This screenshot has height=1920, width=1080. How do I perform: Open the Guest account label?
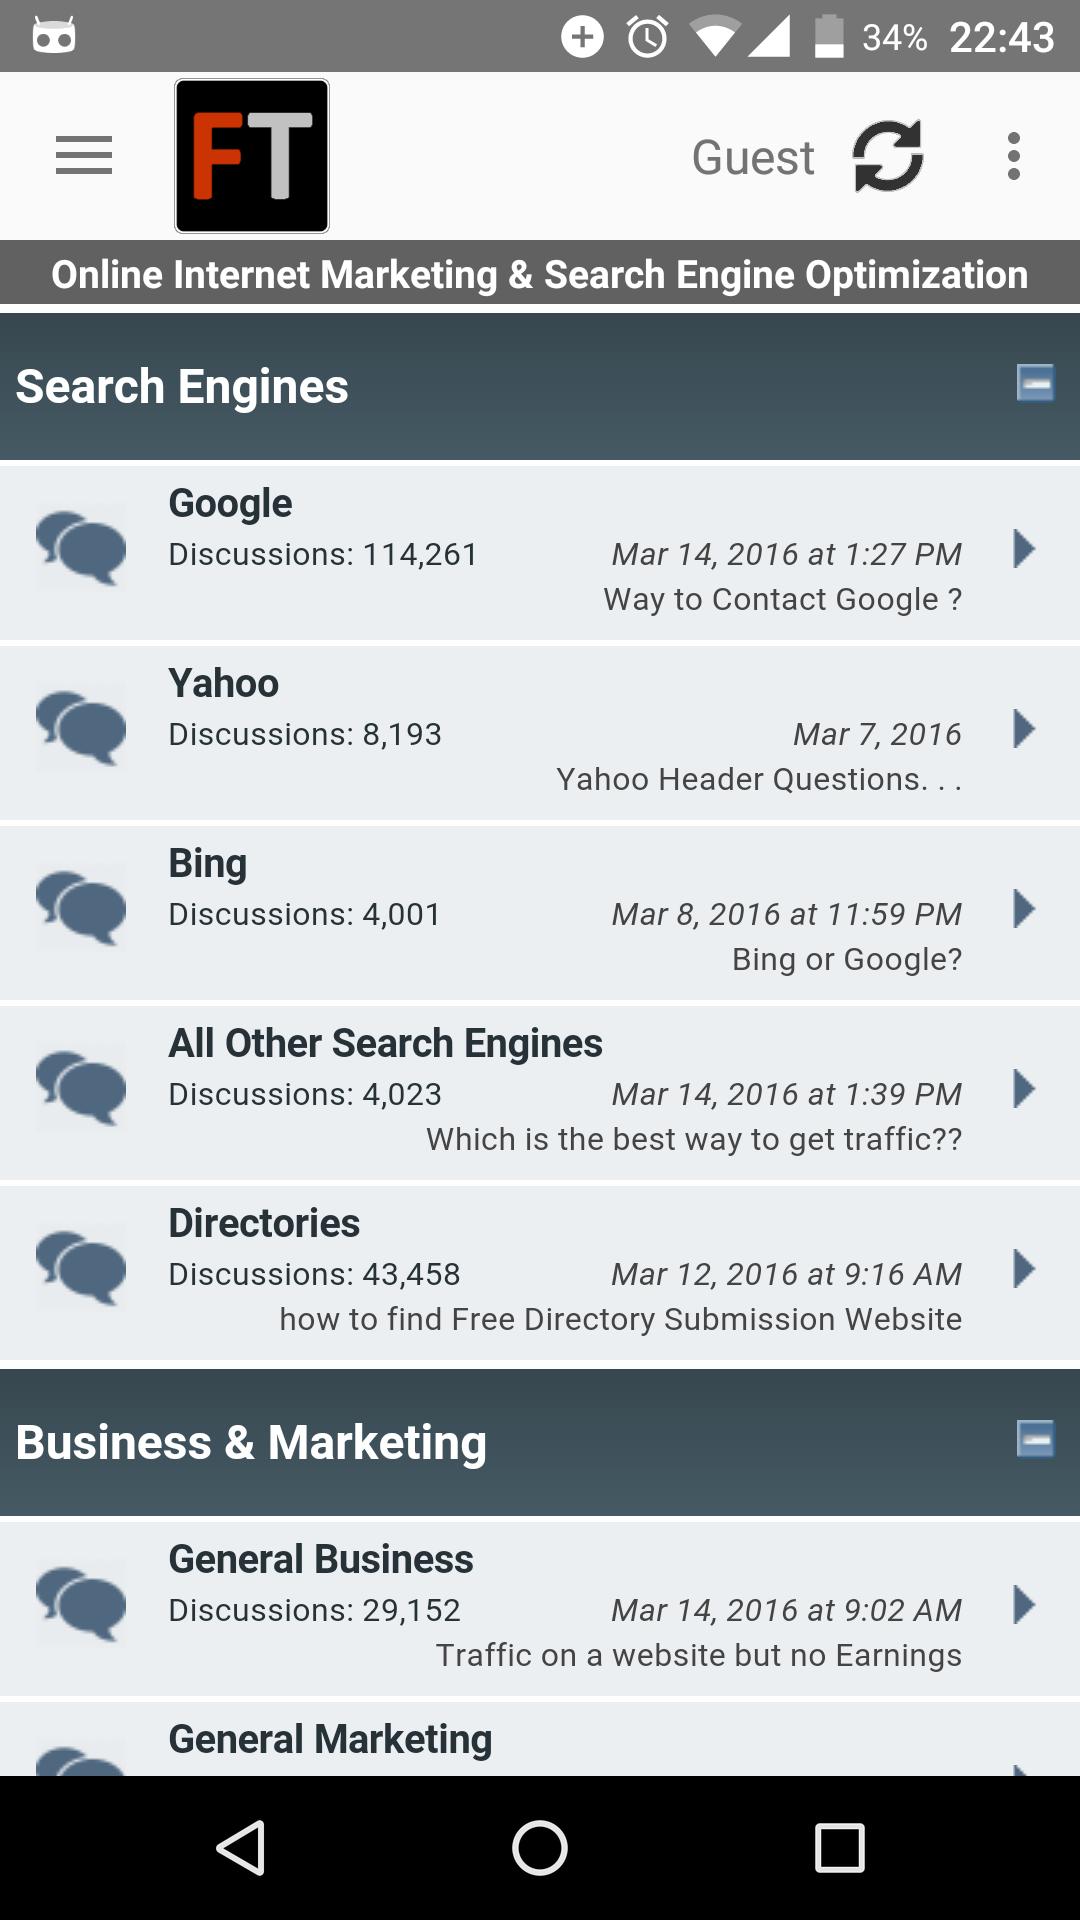[753, 158]
